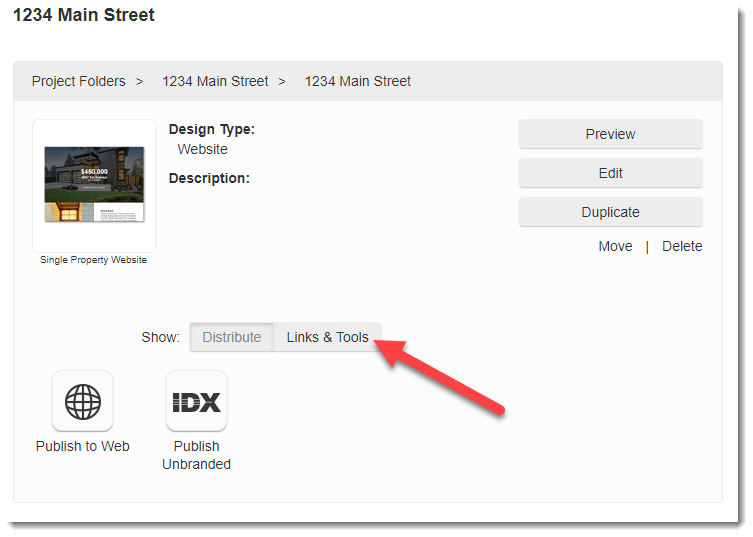This screenshot has height=537, width=753.
Task: Click the Description field label
Action: [x=209, y=178]
